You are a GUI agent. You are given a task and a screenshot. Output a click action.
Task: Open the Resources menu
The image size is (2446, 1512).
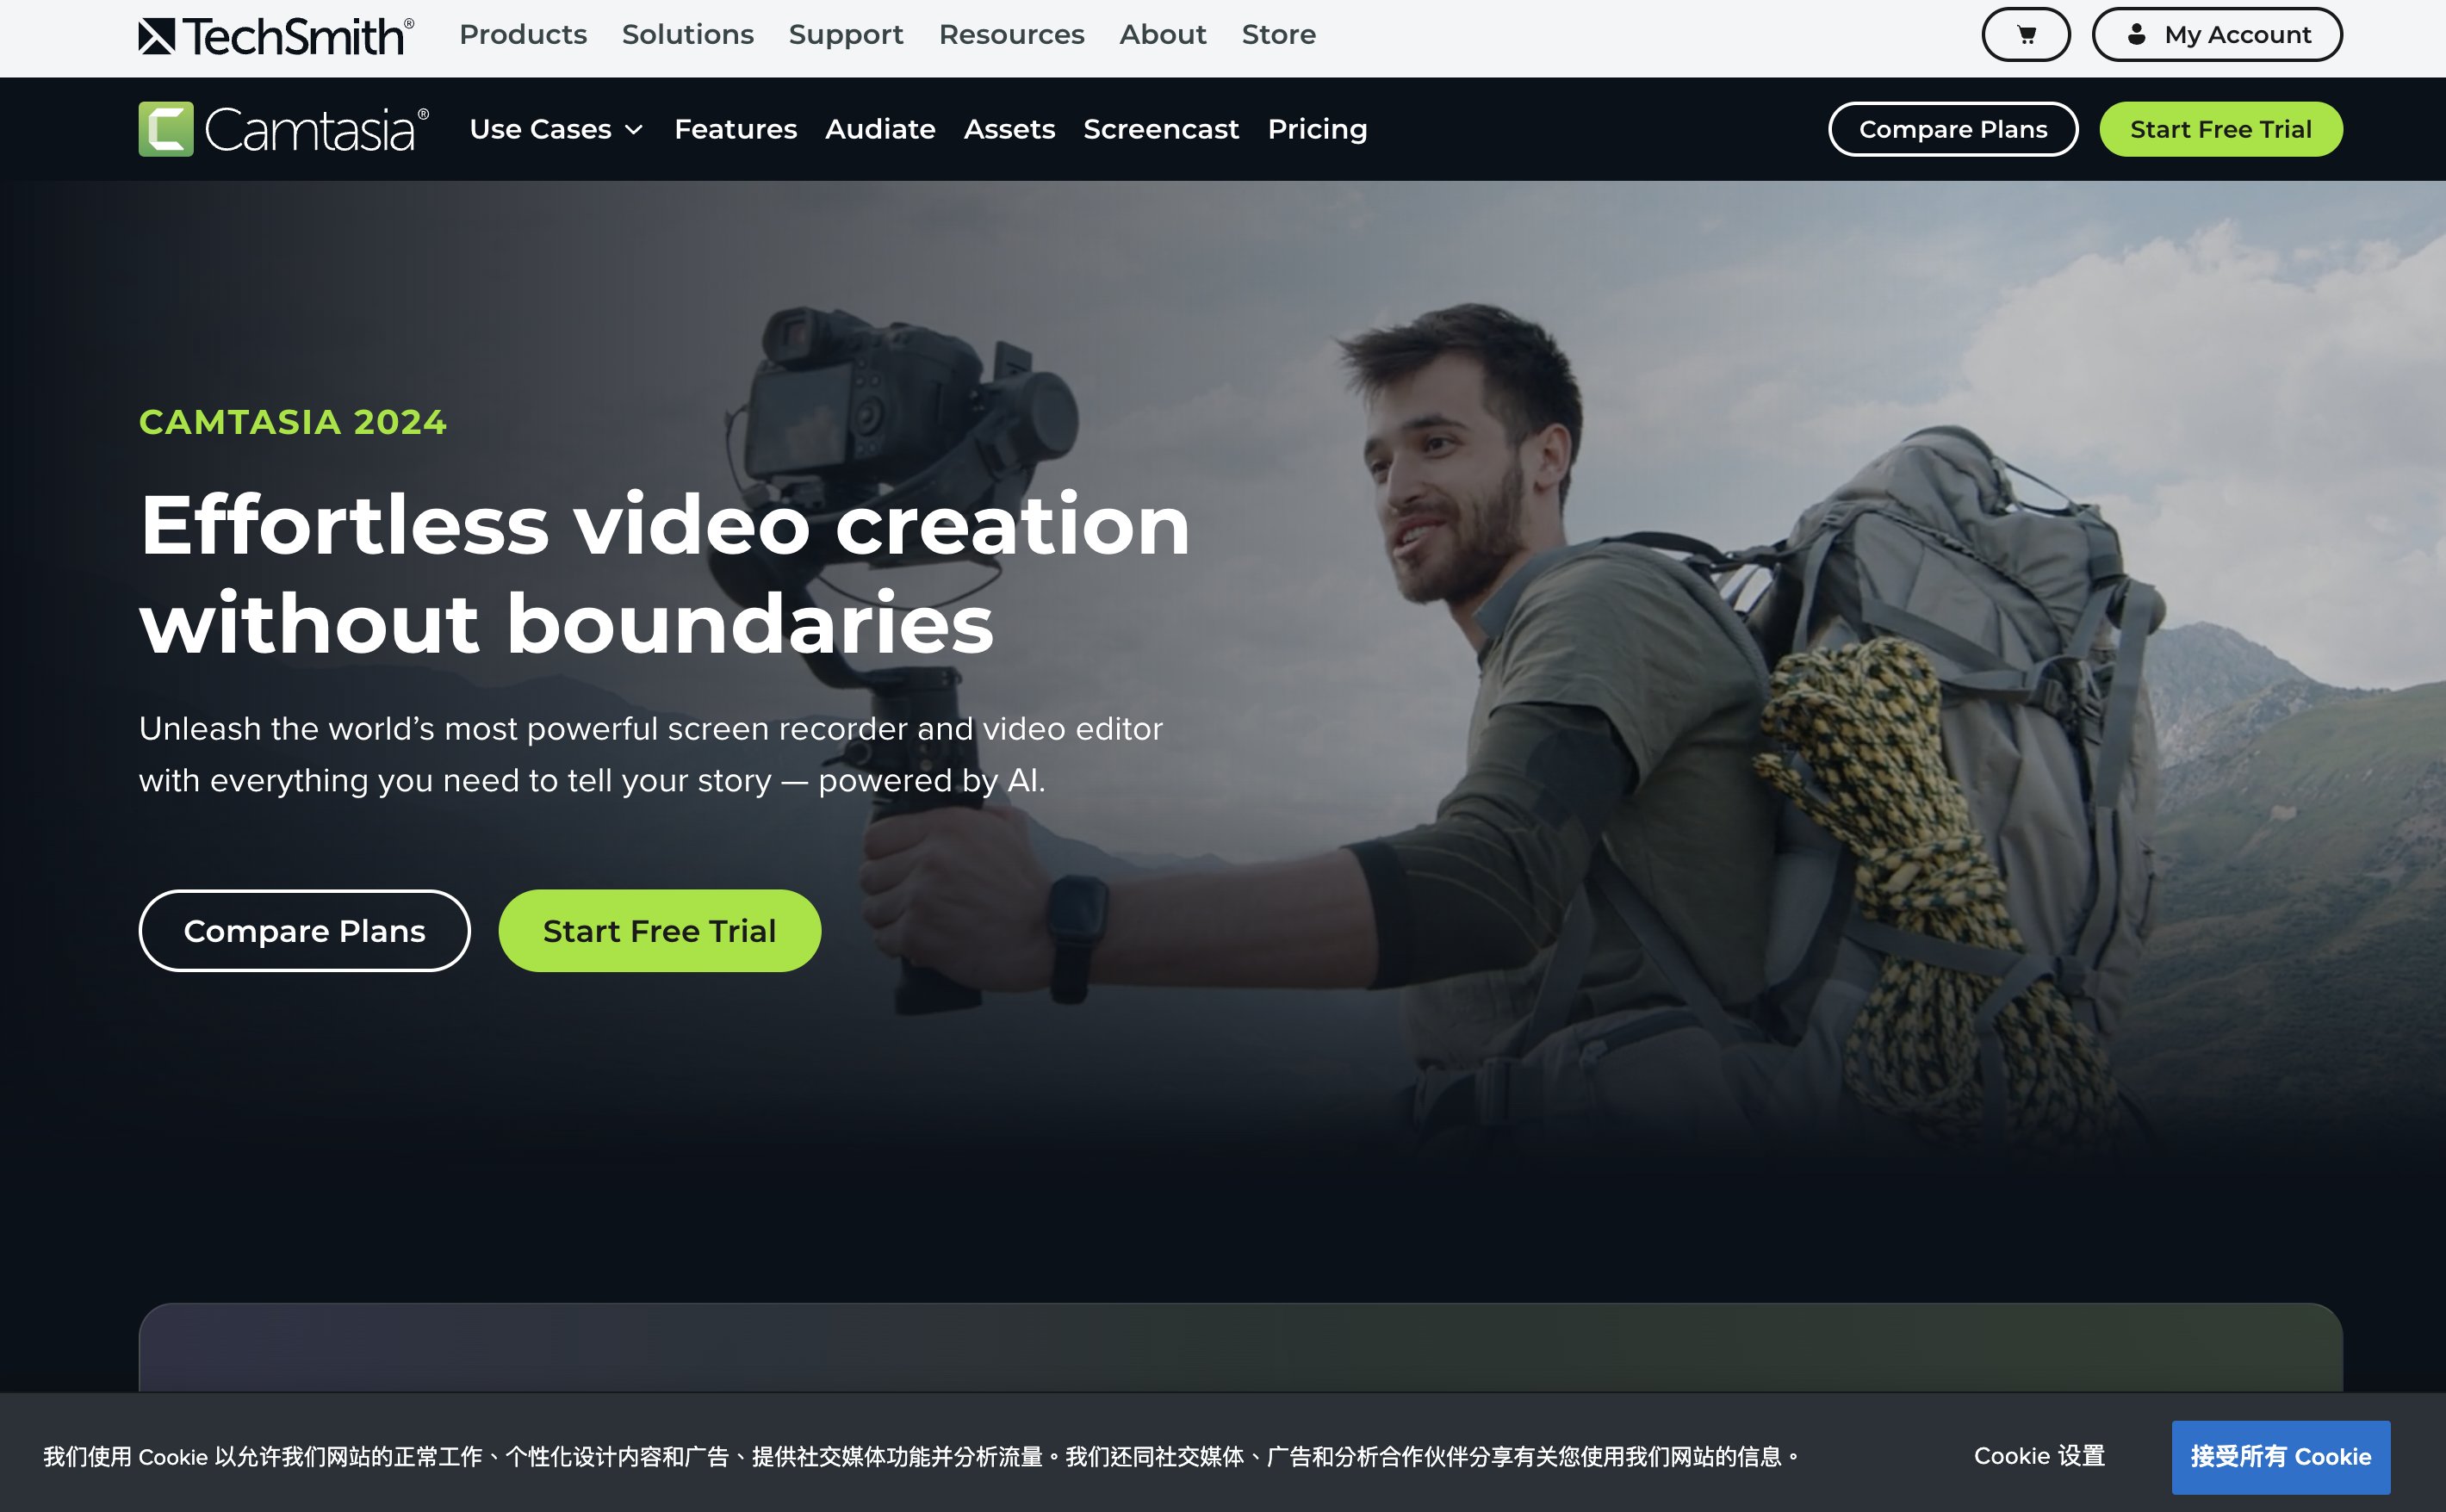(1011, 35)
